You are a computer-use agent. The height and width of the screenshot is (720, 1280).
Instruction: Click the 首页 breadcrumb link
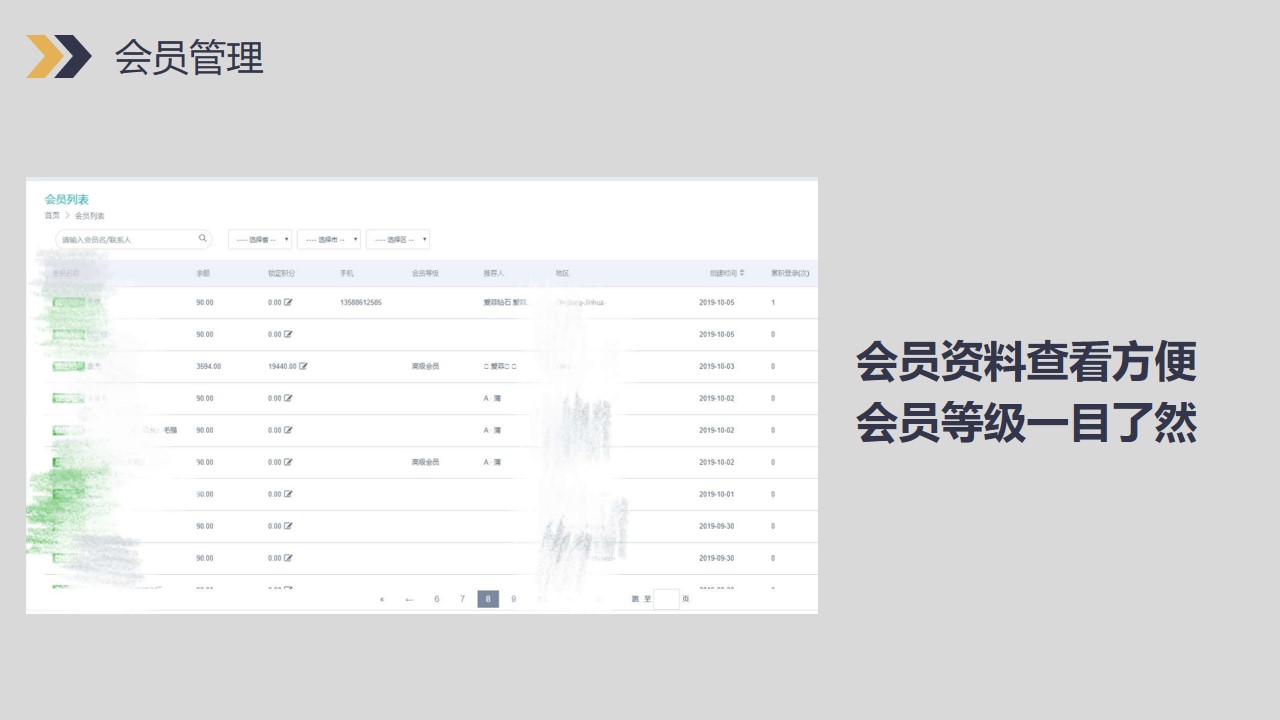click(x=52, y=216)
